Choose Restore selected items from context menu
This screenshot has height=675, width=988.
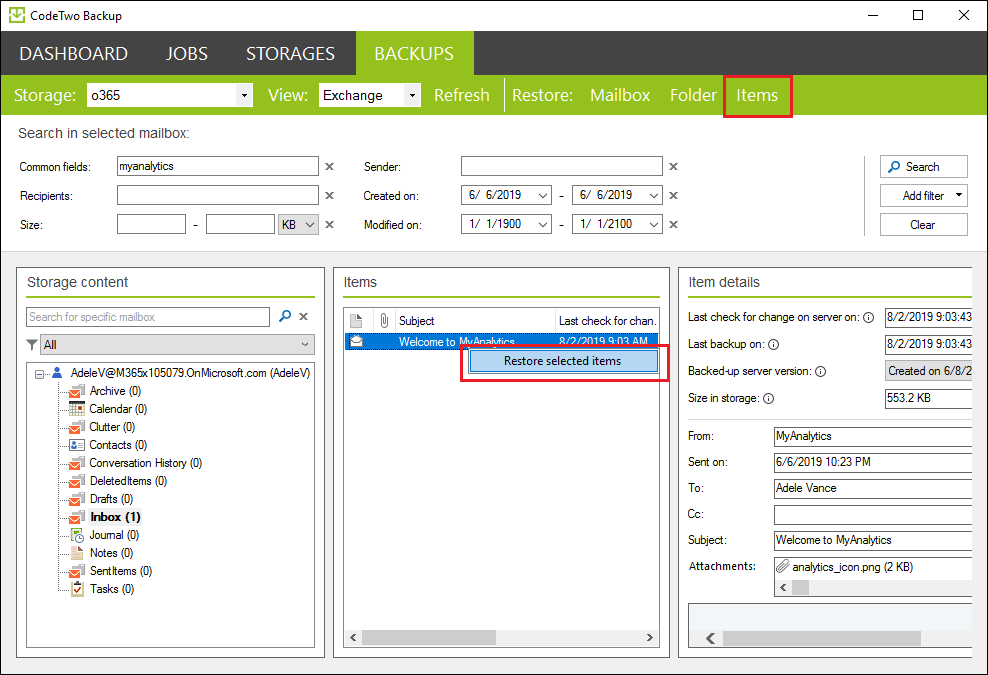click(x=563, y=361)
